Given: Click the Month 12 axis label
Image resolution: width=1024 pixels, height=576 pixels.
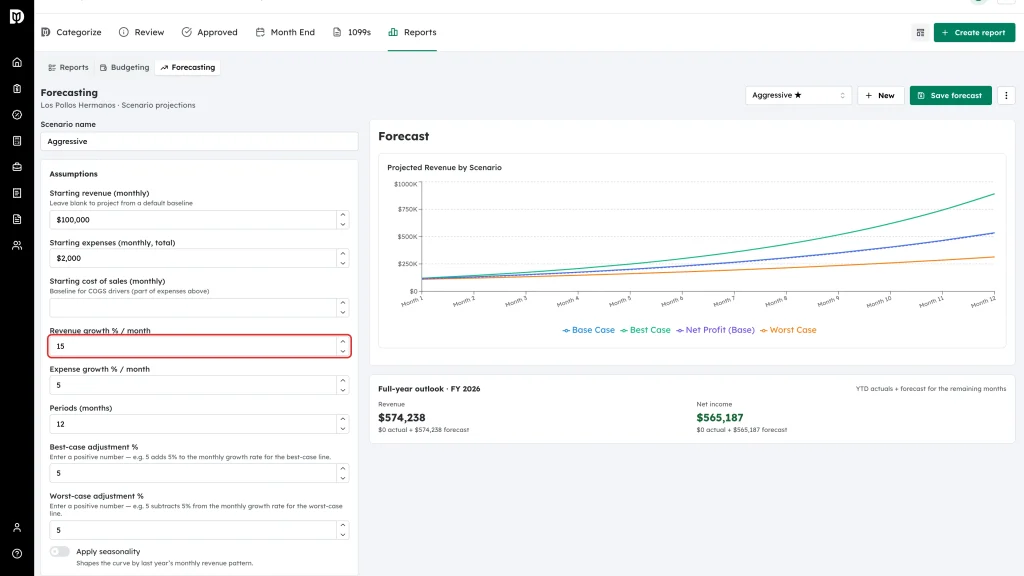Looking at the screenshot, I should (983, 302).
